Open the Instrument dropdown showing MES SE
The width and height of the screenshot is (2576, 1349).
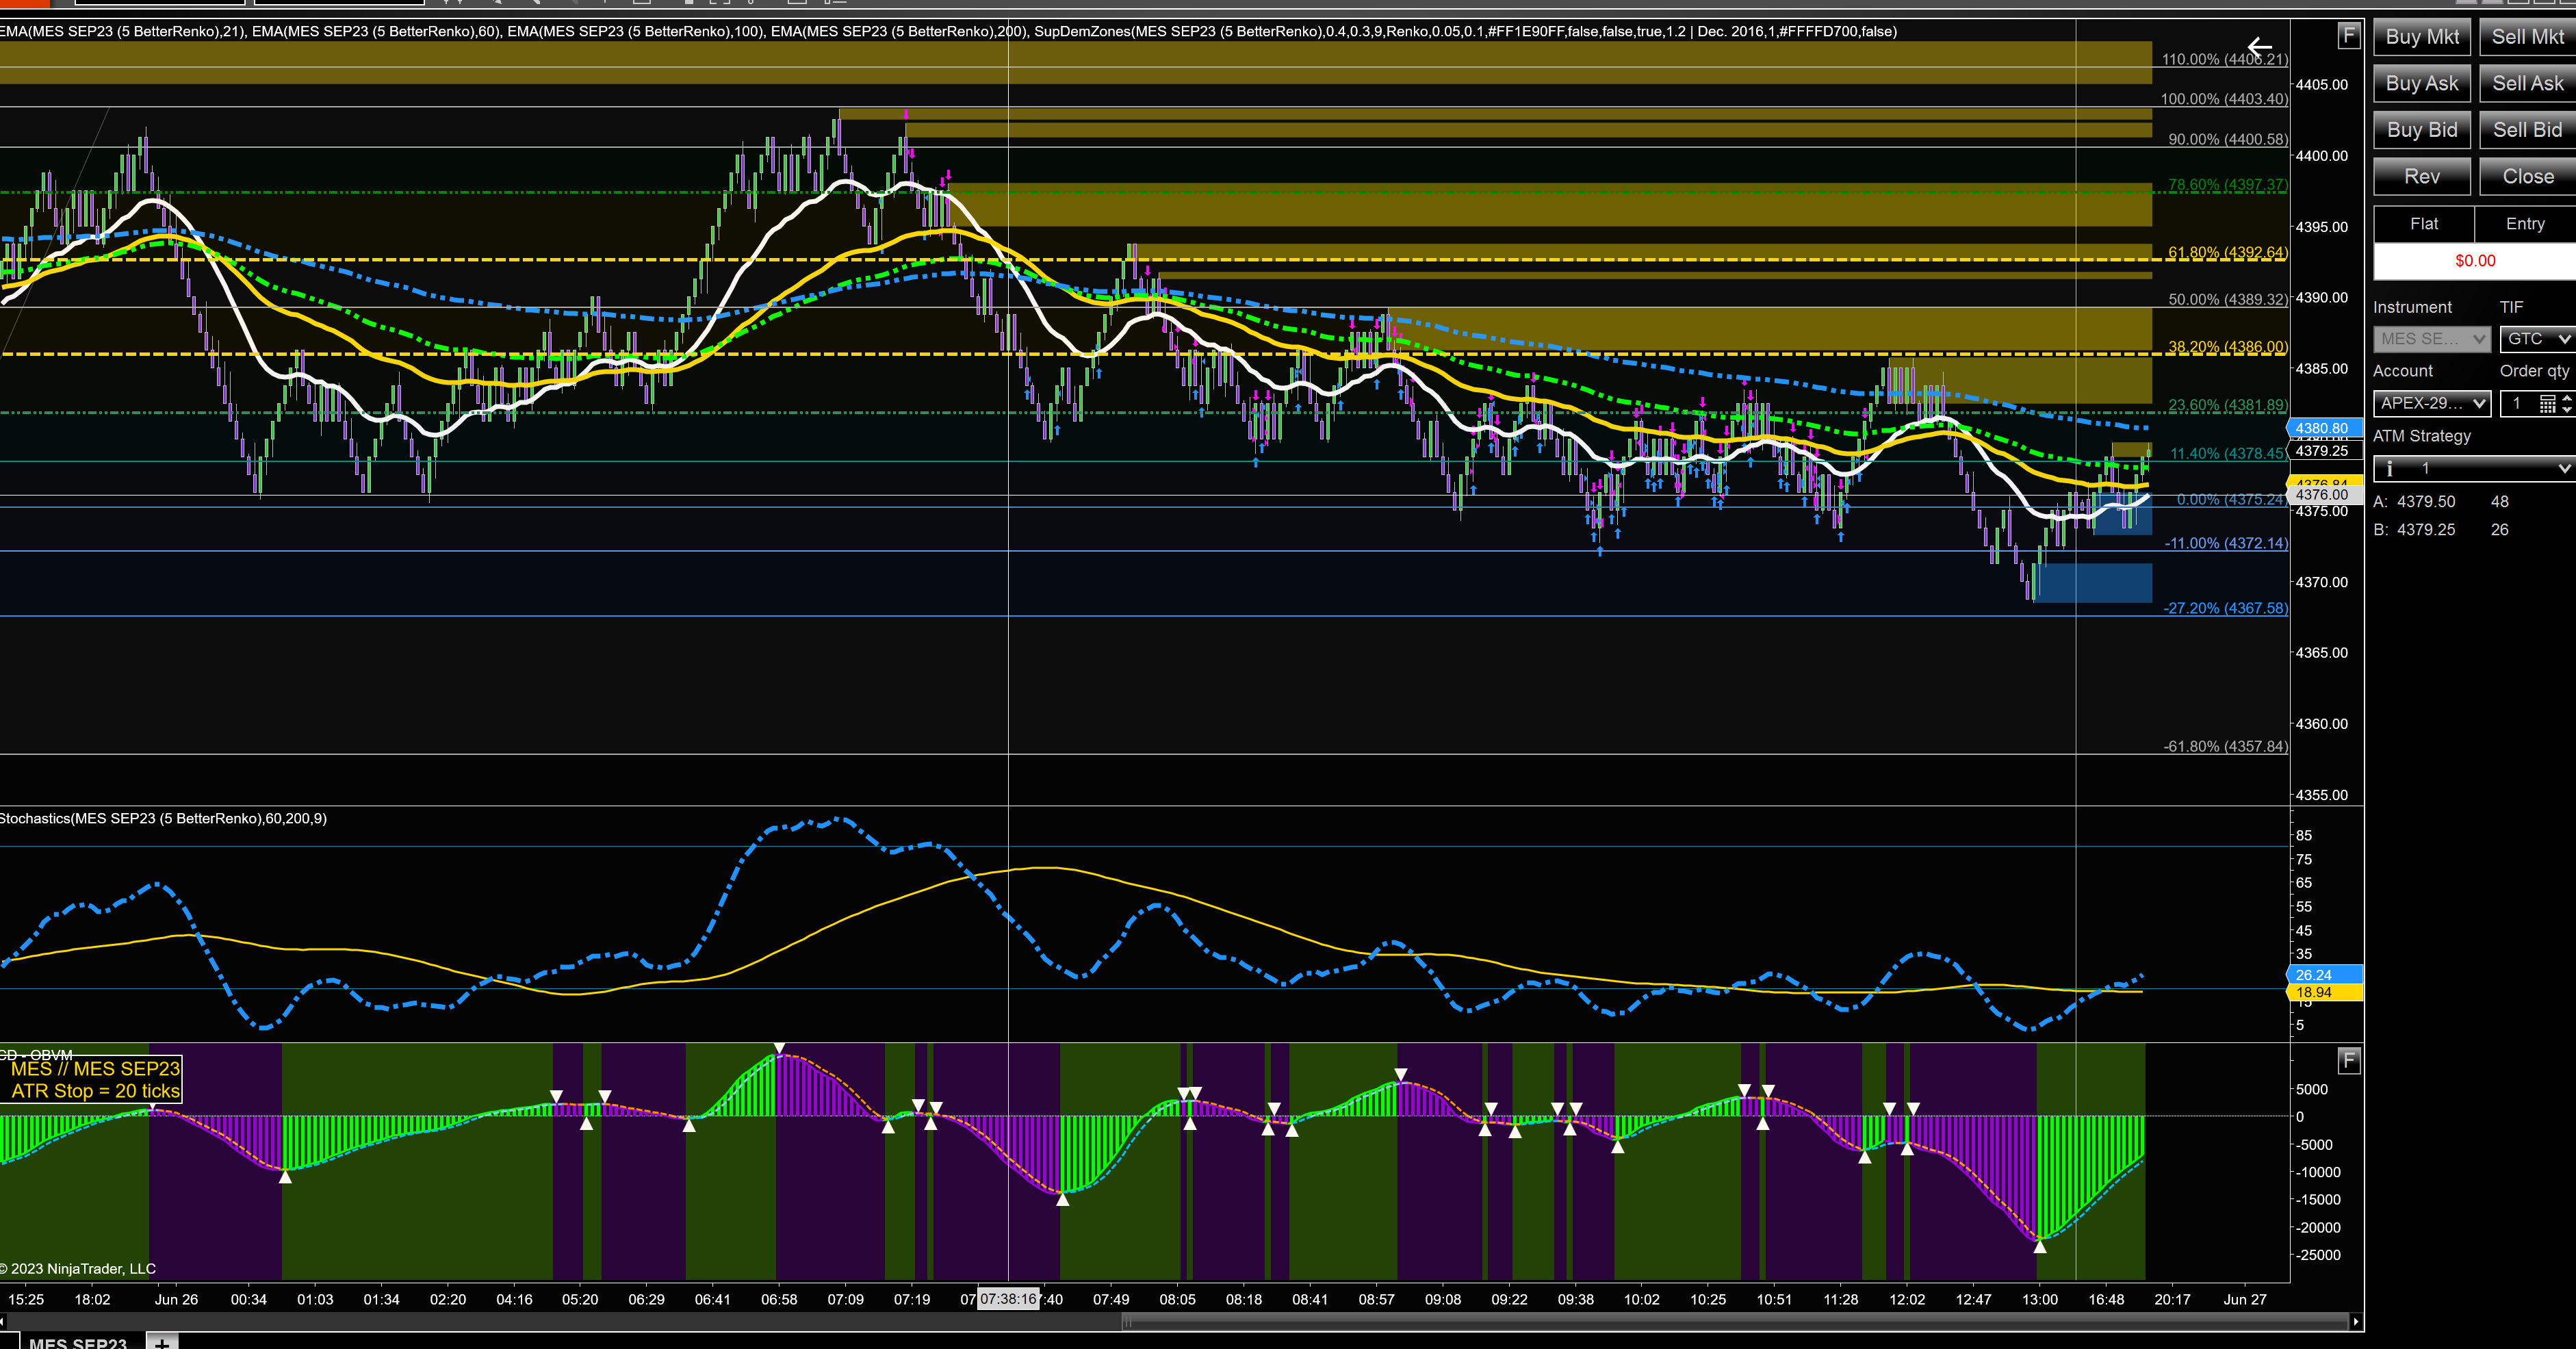click(x=2431, y=339)
